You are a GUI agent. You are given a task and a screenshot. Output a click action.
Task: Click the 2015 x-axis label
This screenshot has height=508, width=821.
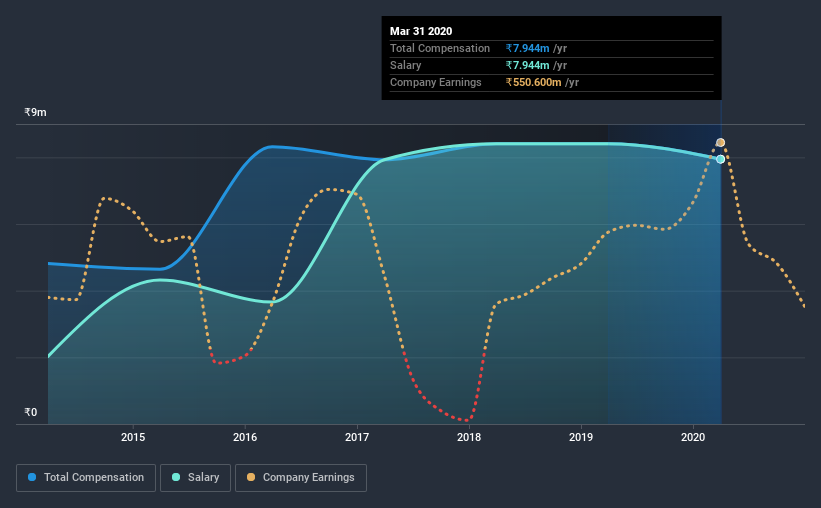coord(133,437)
